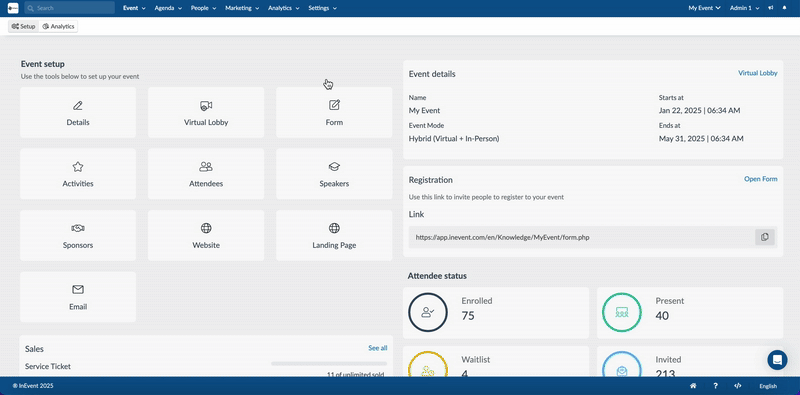Click the code brackets icon in footer
Screen dimensions: 800x395
click(x=737, y=386)
